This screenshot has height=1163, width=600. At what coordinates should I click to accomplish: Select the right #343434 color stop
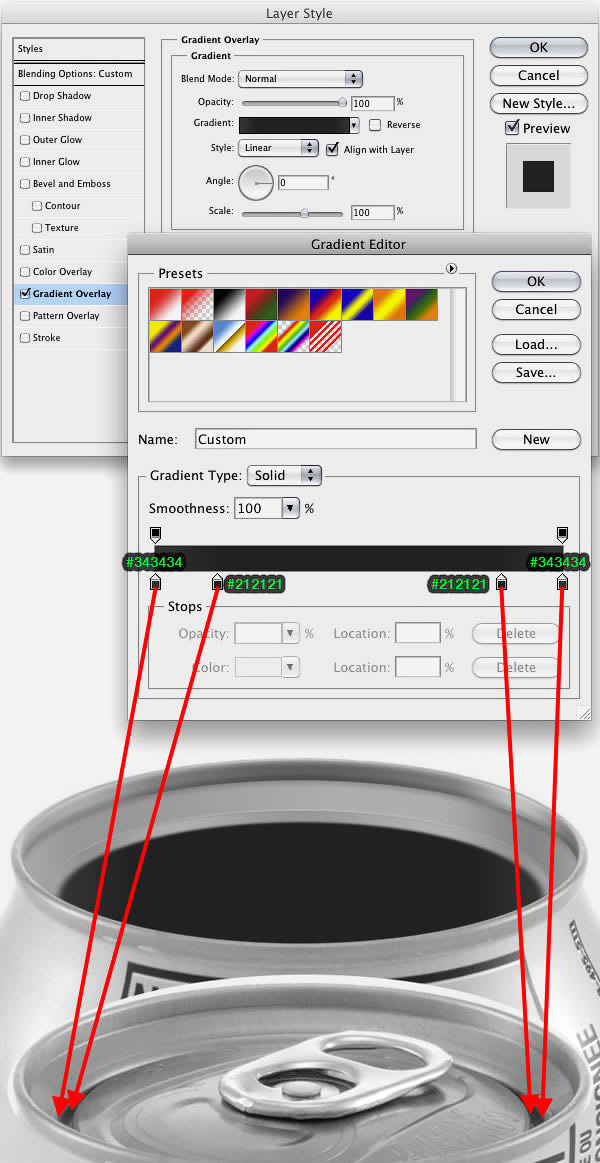(x=562, y=582)
